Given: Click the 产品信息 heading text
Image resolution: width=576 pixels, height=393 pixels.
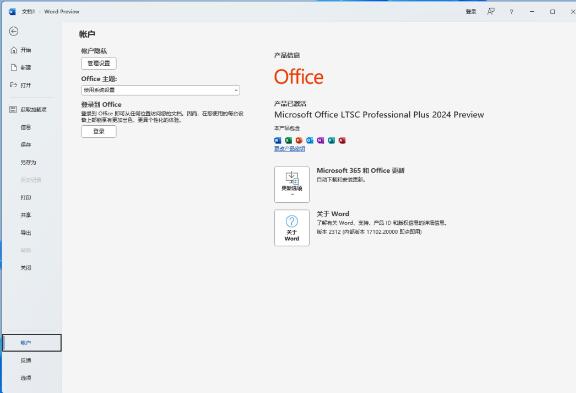Looking at the screenshot, I should (287, 55).
